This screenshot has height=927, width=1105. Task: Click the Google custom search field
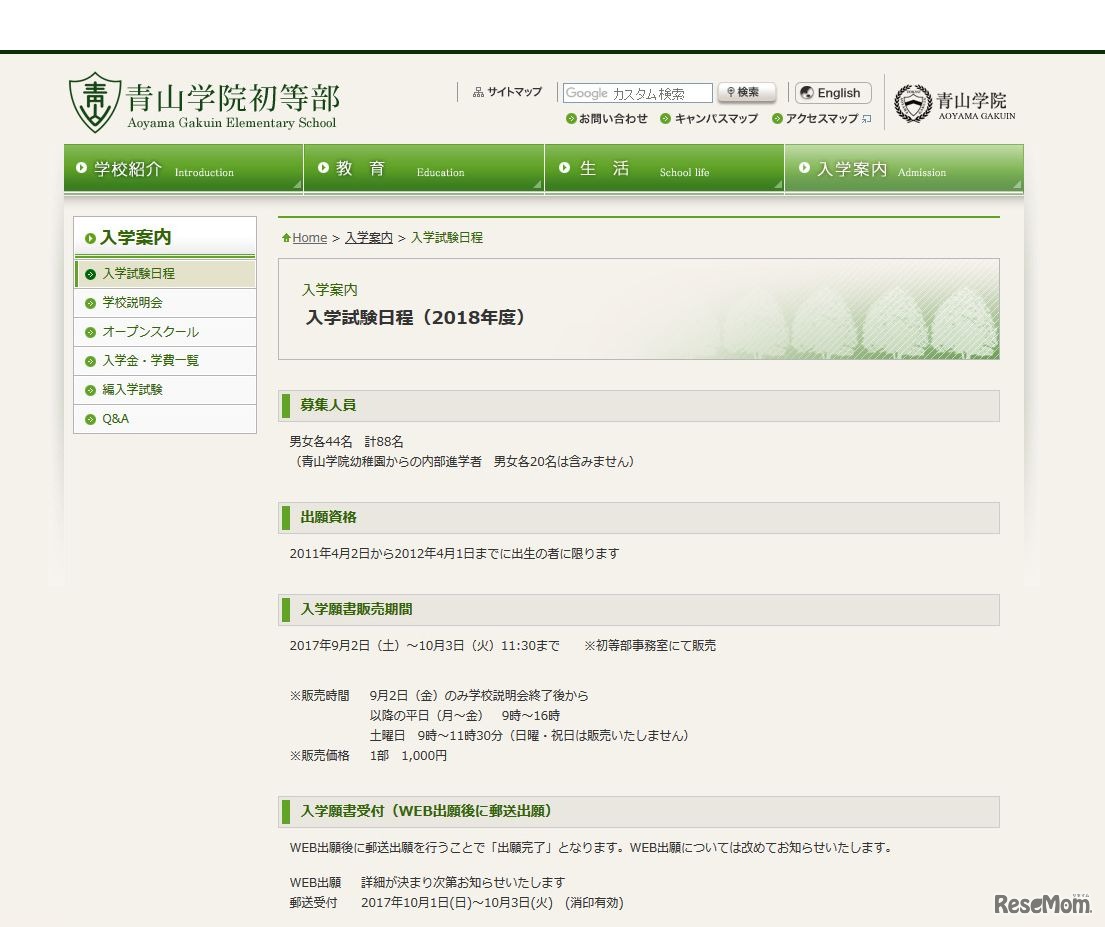(637, 93)
